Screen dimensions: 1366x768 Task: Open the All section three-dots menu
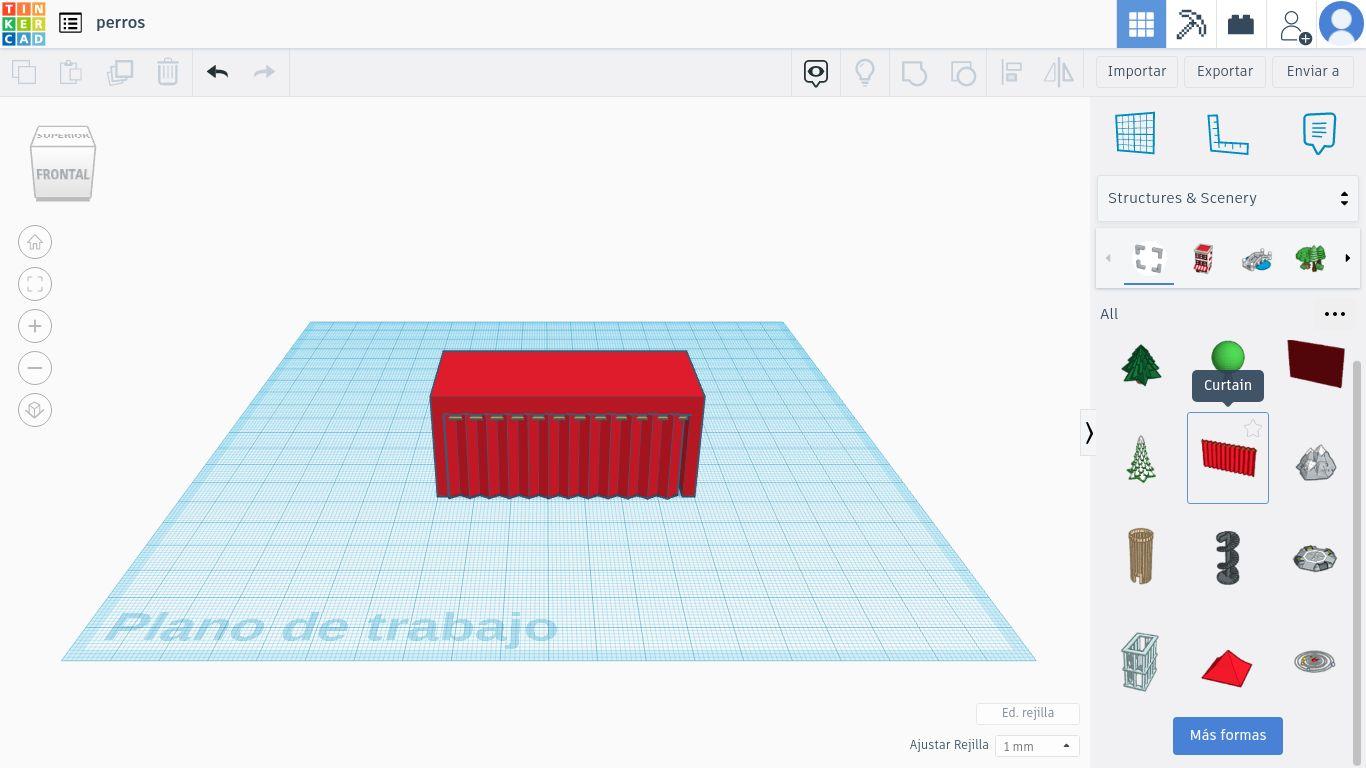pyautogui.click(x=1335, y=314)
